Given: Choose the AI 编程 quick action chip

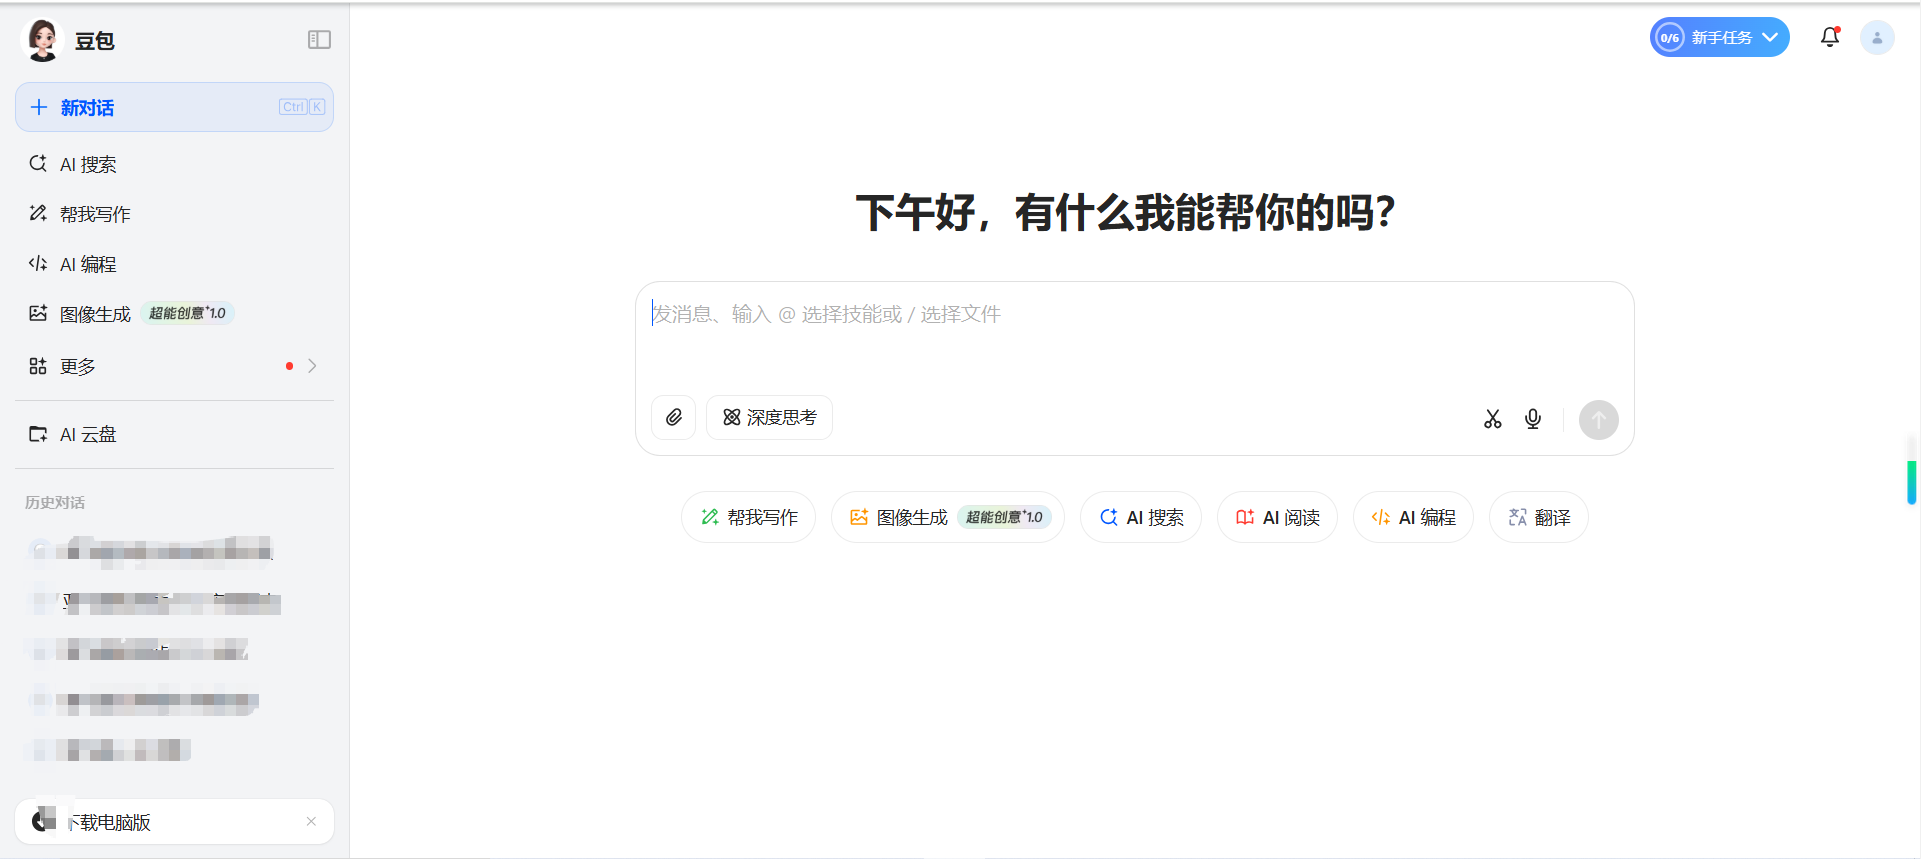Looking at the screenshot, I should pos(1413,517).
